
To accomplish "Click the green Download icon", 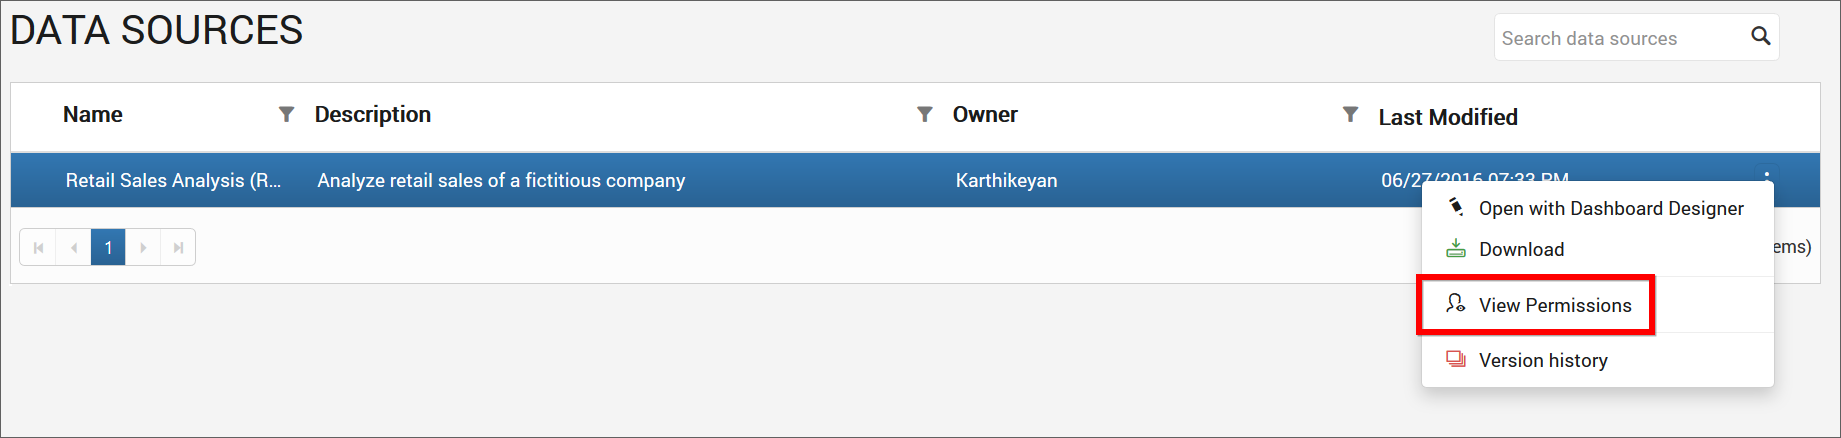I will click(1456, 248).
